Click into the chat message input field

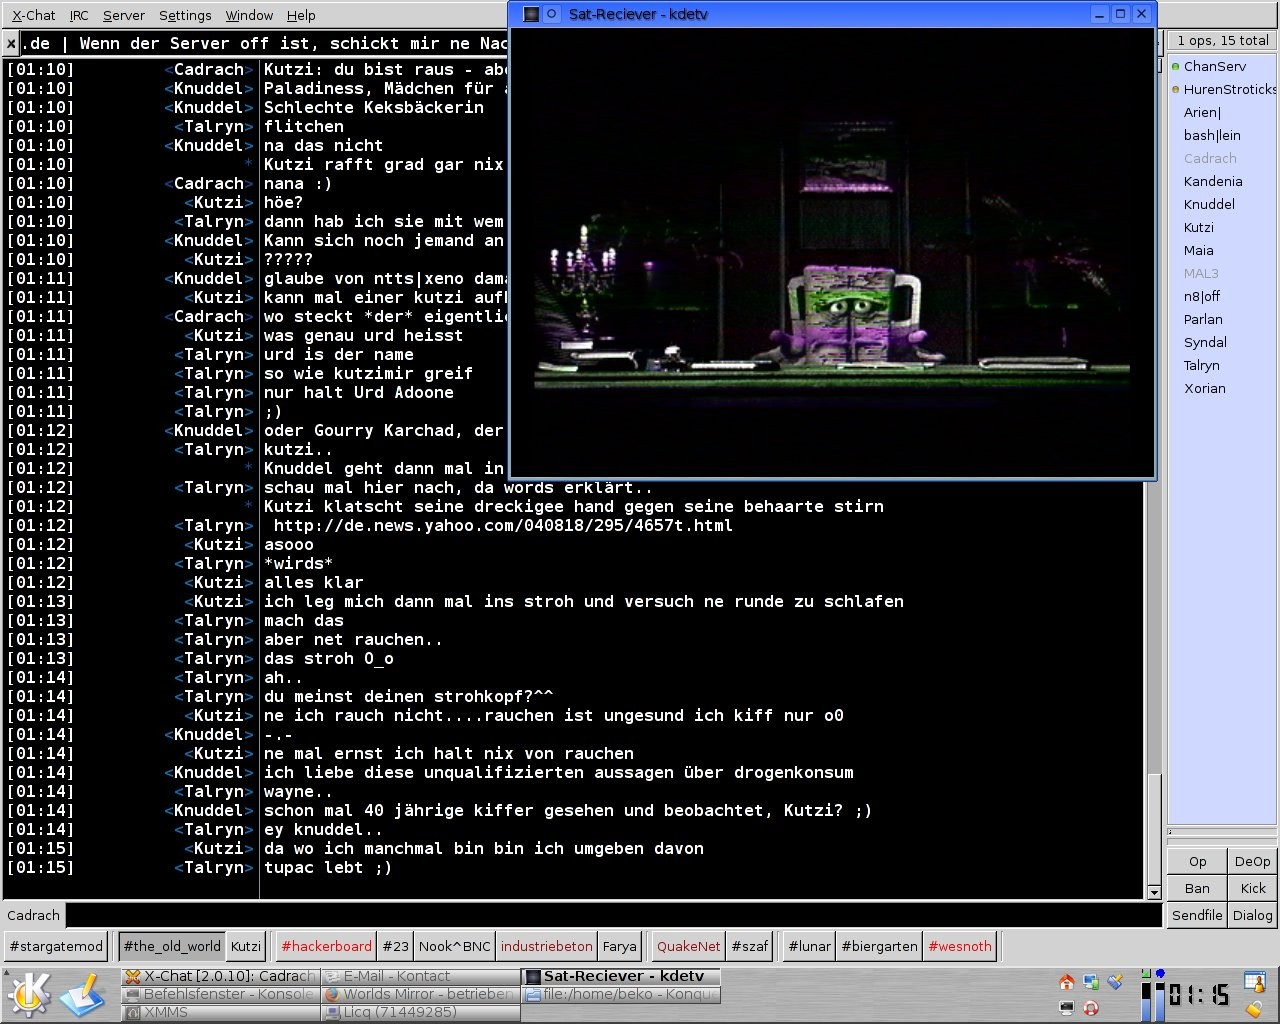point(613,915)
